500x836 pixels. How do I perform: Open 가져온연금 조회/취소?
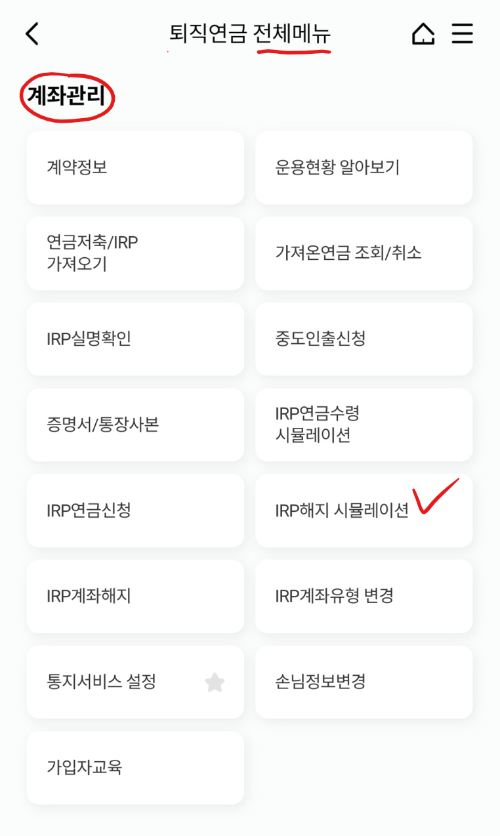point(364,253)
